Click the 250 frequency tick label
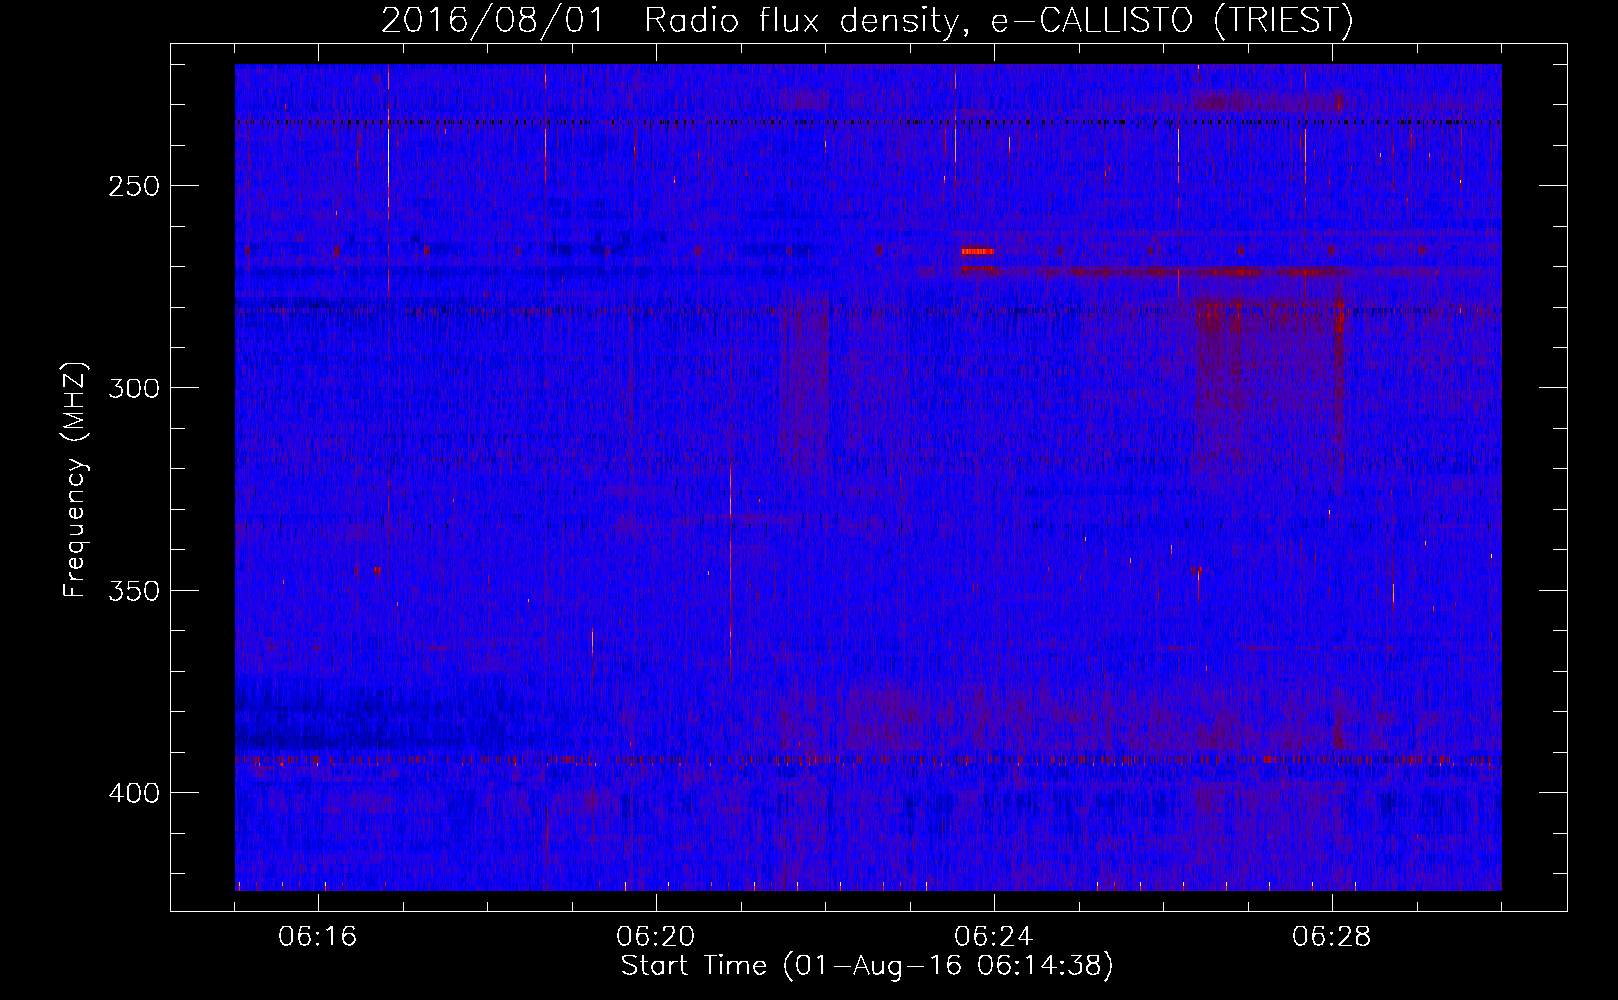The width and height of the screenshot is (1618, 1000). [x=134, y=186]
